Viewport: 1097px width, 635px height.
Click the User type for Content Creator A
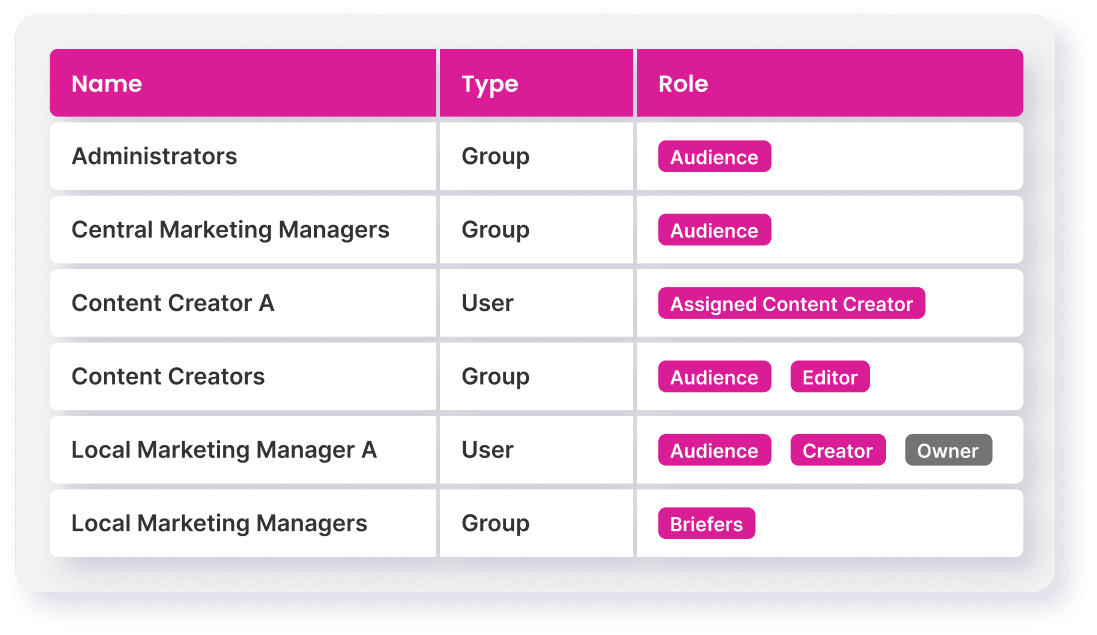pyautogui.click(x=487, y=303)
